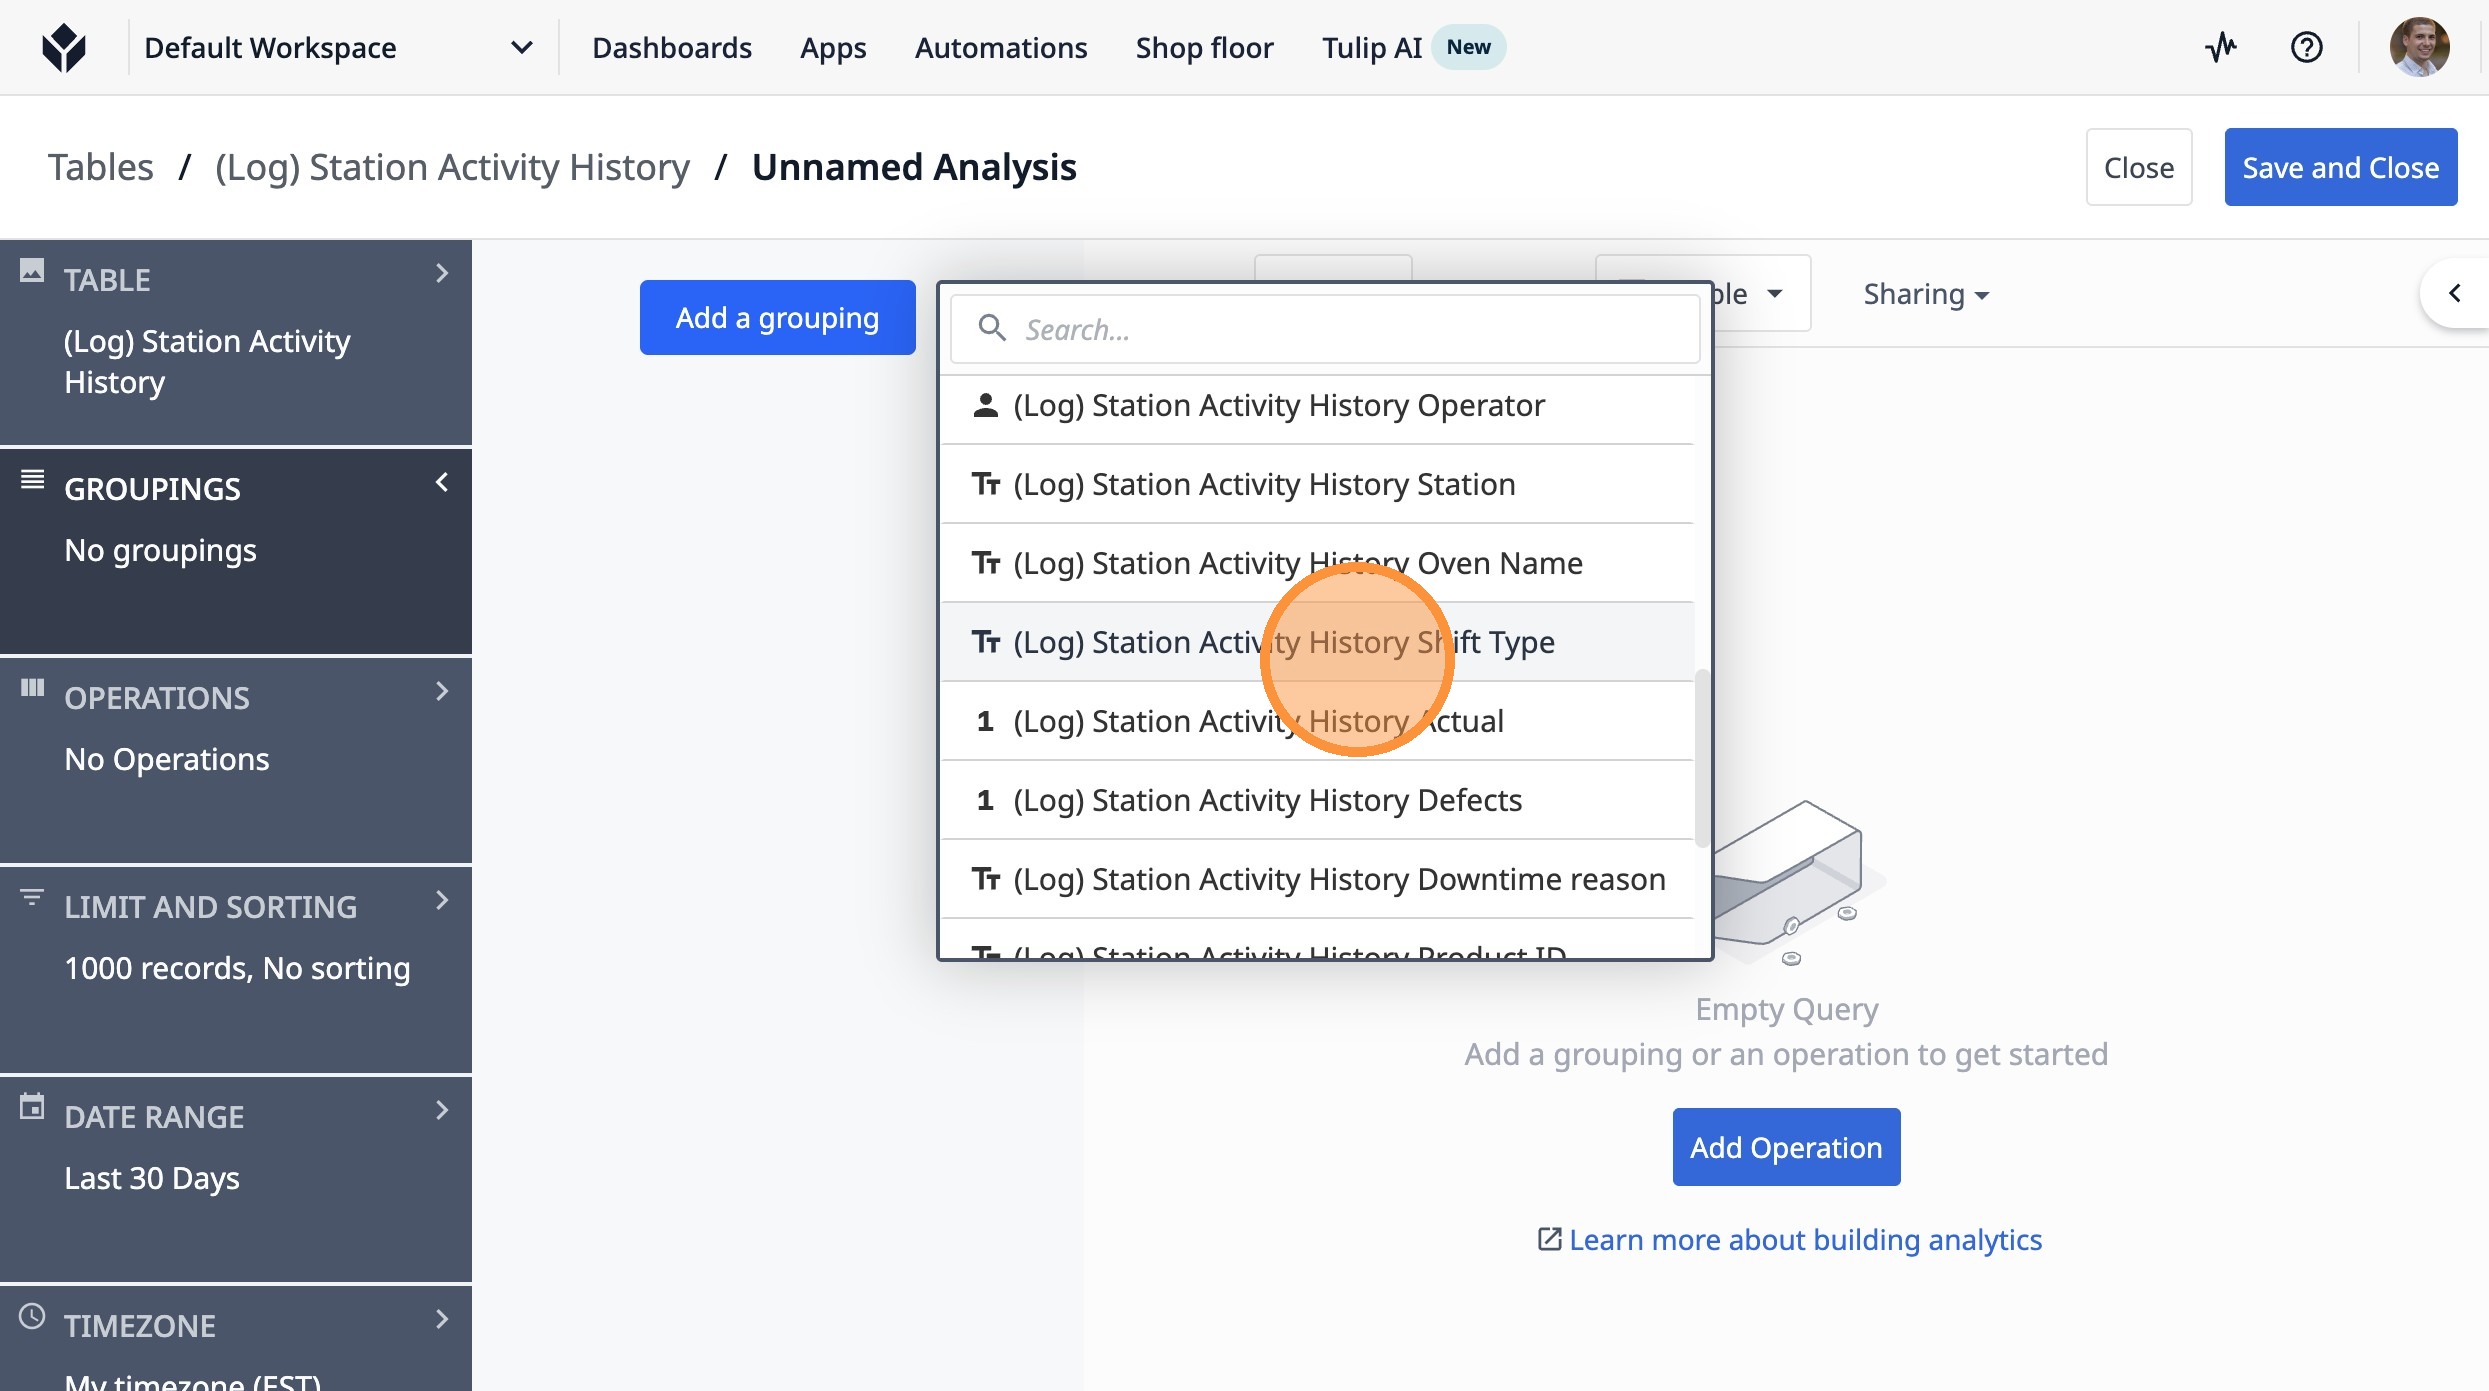Image resolution: width=2489 pixels, height=1391 pixels.
Task: Click the image icon beside Table
Action: pyautogui.click(x=32, y=270)
